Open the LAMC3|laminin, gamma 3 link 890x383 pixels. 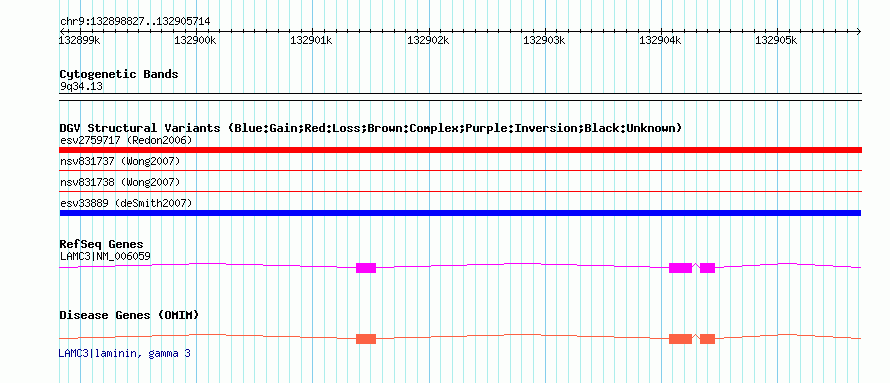point(124,353)
